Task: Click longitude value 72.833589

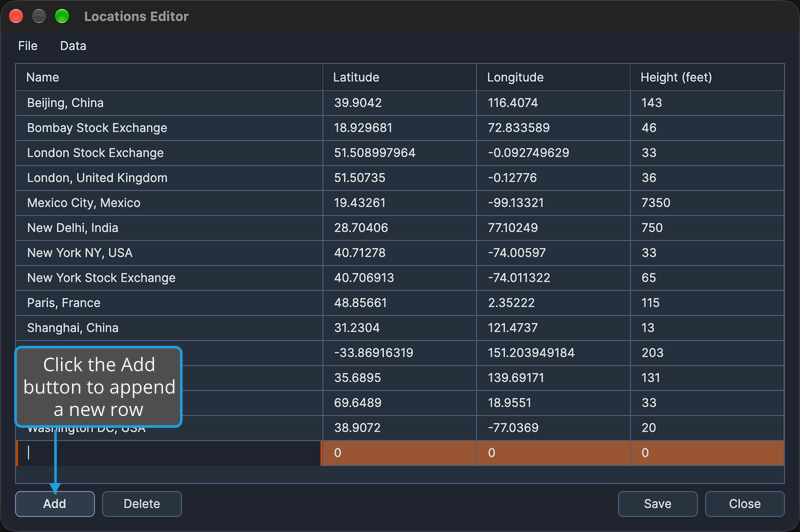Action: pos(519,128)
